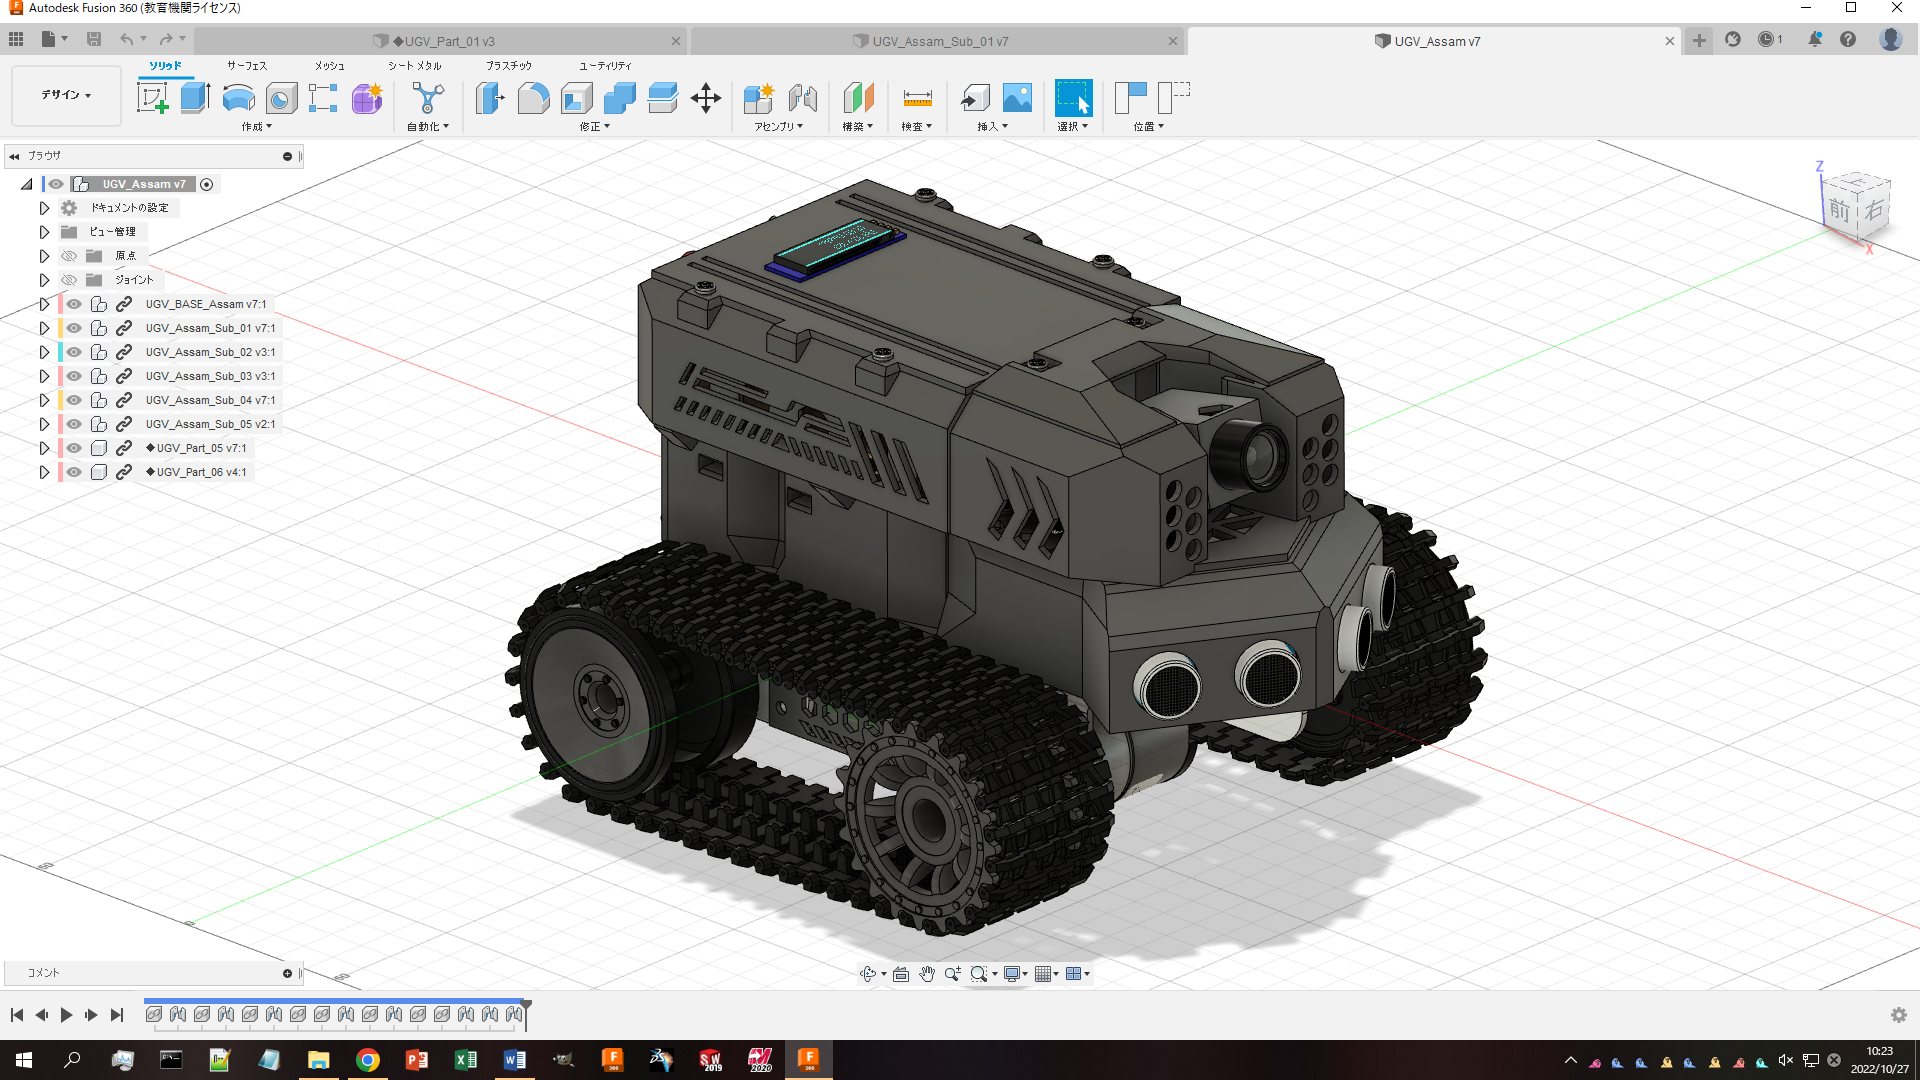Open the デザイン workspace selector
1920x1080 pixels.
tap(64, 95)
